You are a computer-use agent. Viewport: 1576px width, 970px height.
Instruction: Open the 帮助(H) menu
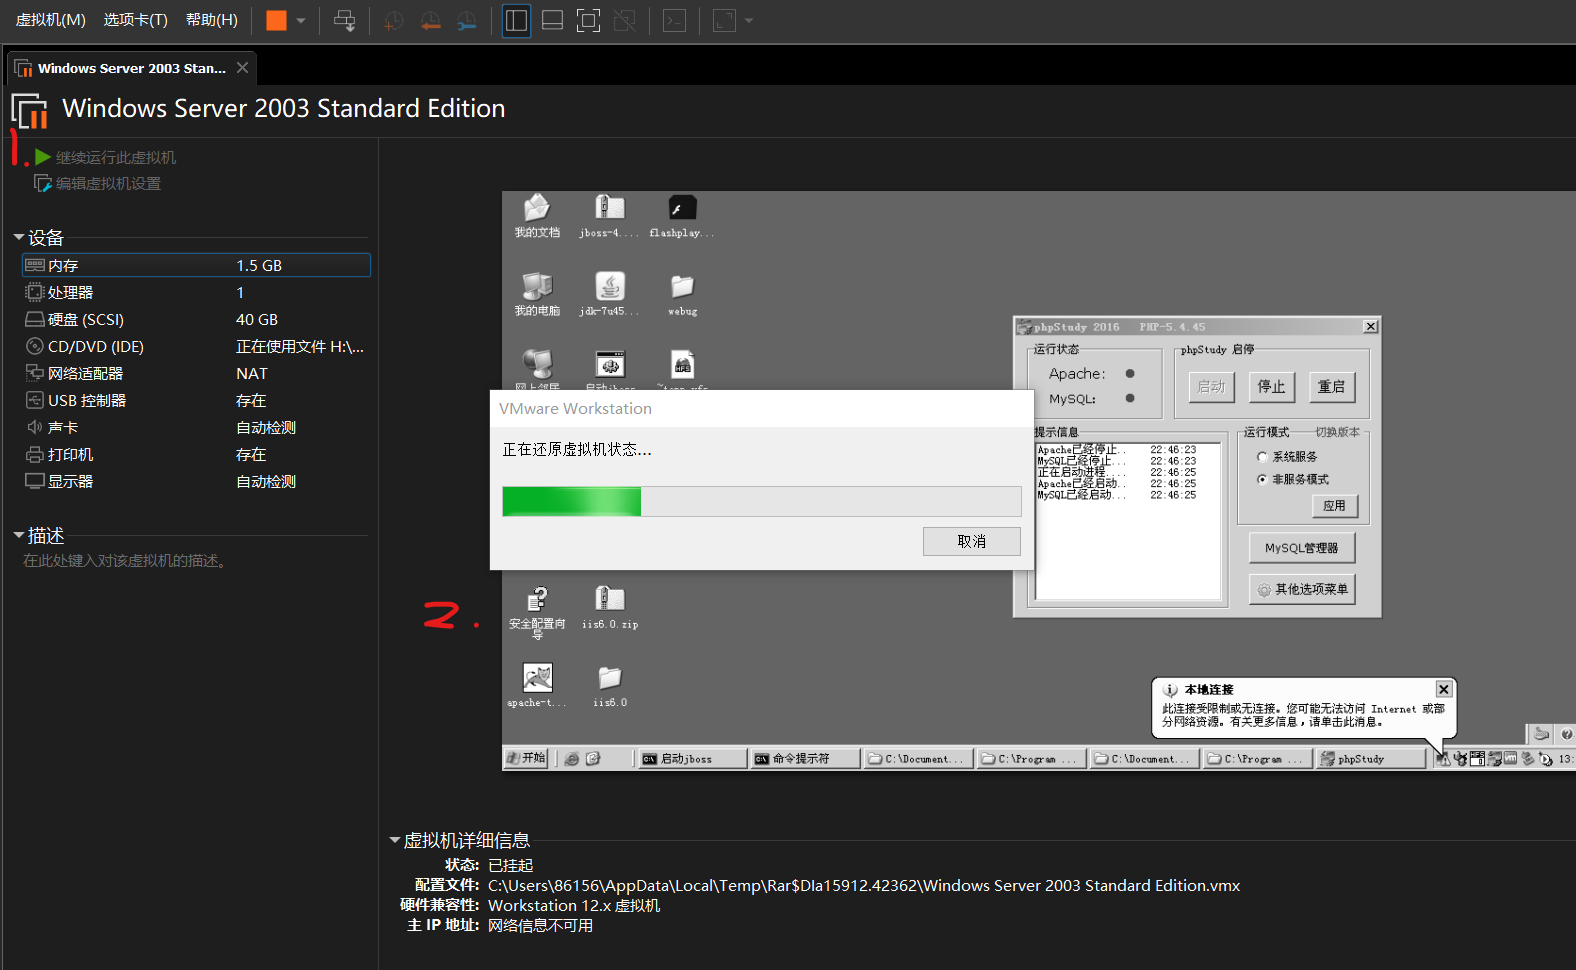pyautogui.click(x=212, y=20)
